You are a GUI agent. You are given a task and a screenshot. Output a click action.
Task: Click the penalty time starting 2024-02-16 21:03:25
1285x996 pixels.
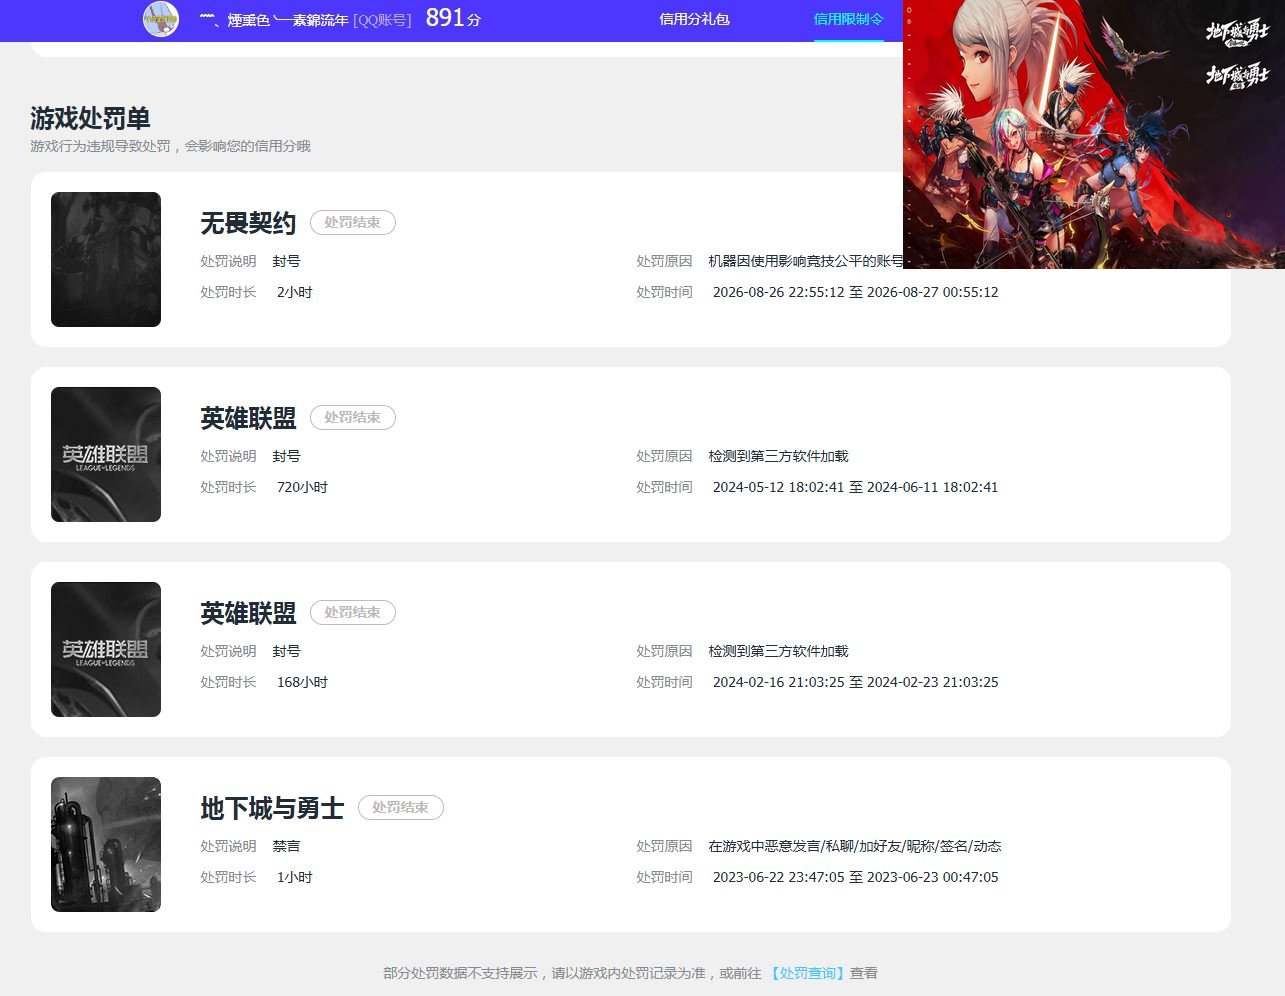pos(855,682)
